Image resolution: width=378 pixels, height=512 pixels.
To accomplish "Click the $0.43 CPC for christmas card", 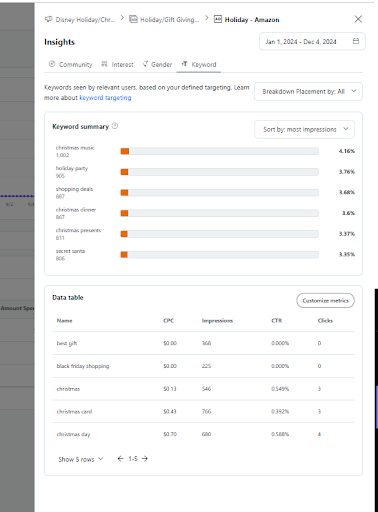I will [170, 412].
